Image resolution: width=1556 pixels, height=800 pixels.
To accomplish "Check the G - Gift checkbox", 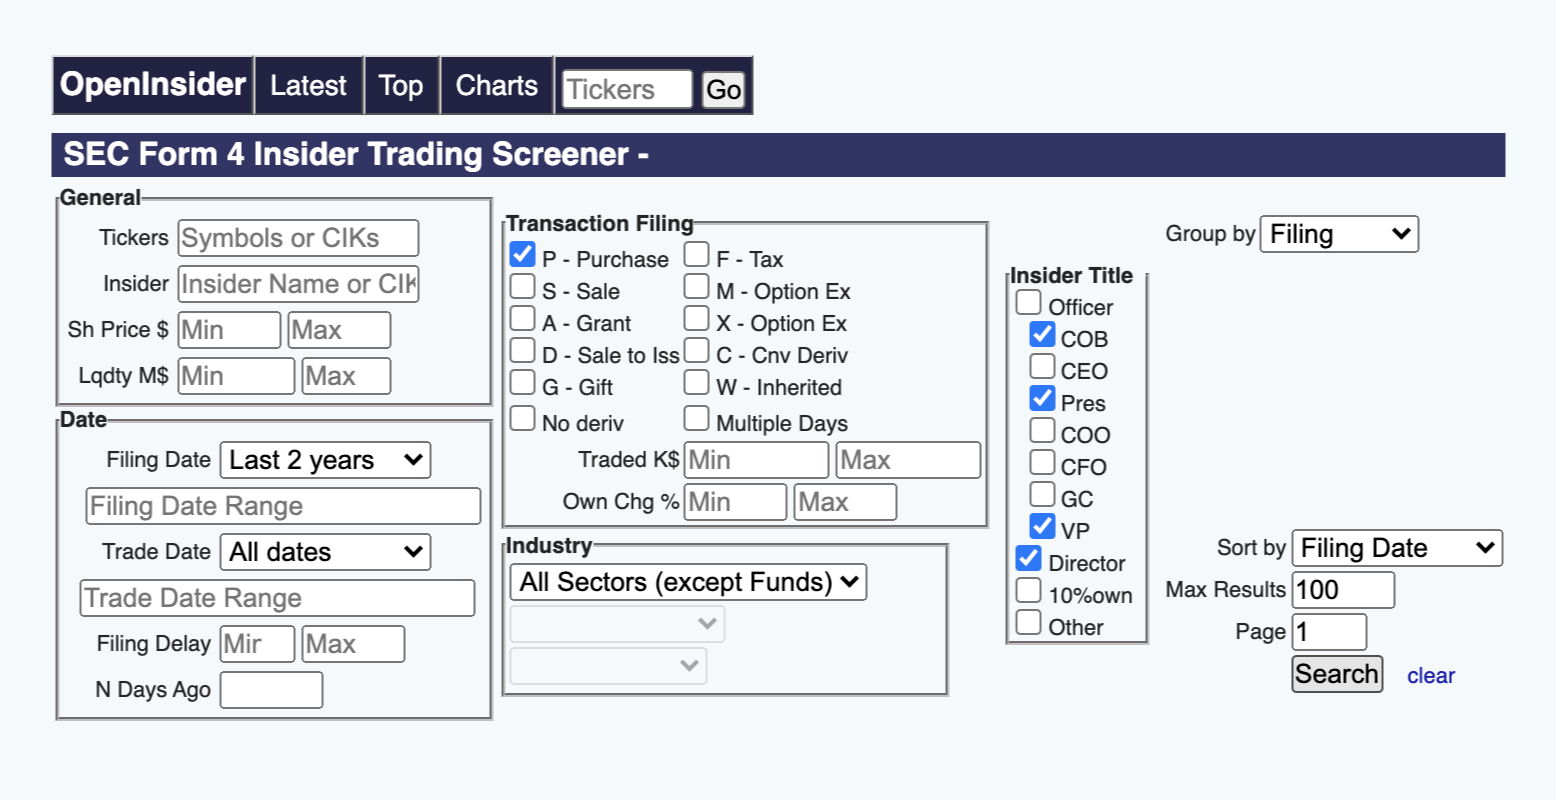I will point(523,382).
